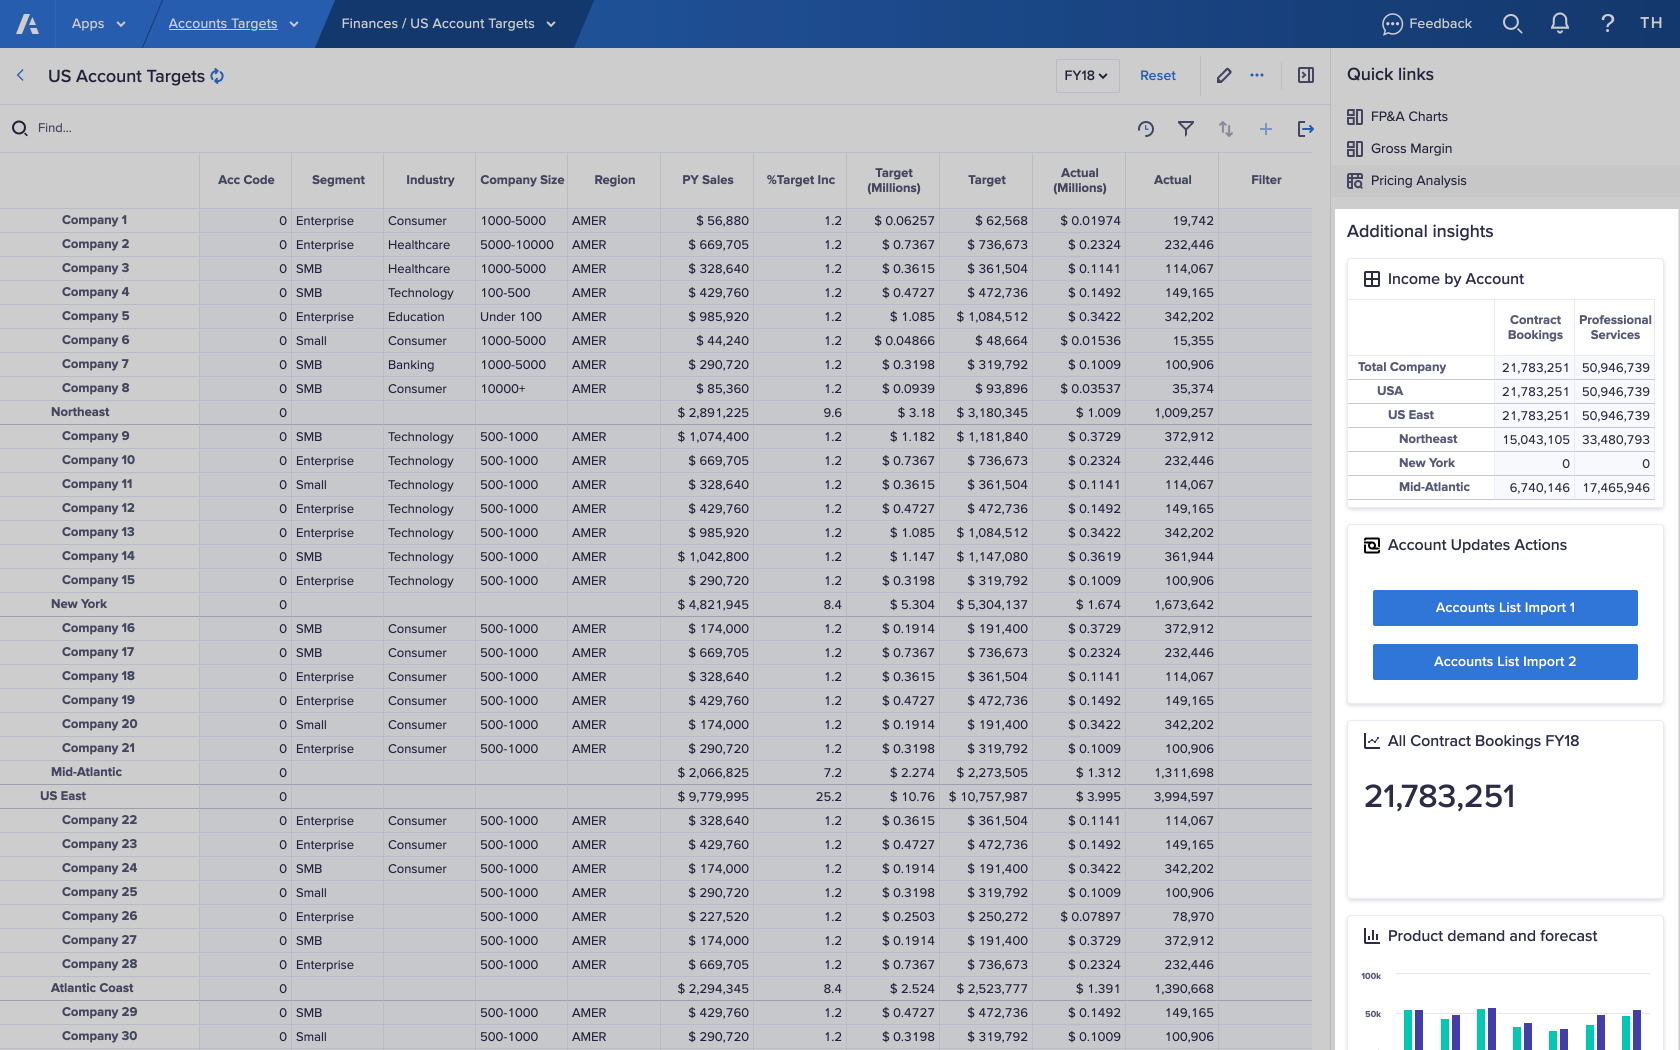The height and width of the screenshot is (1050, 1680).
Task: Open the history/restore icon above the grid
Action: pyautogui.click(x=1146, y=128)
